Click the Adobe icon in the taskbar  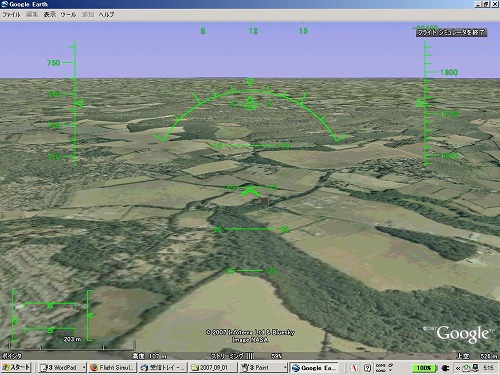[354, 368]
